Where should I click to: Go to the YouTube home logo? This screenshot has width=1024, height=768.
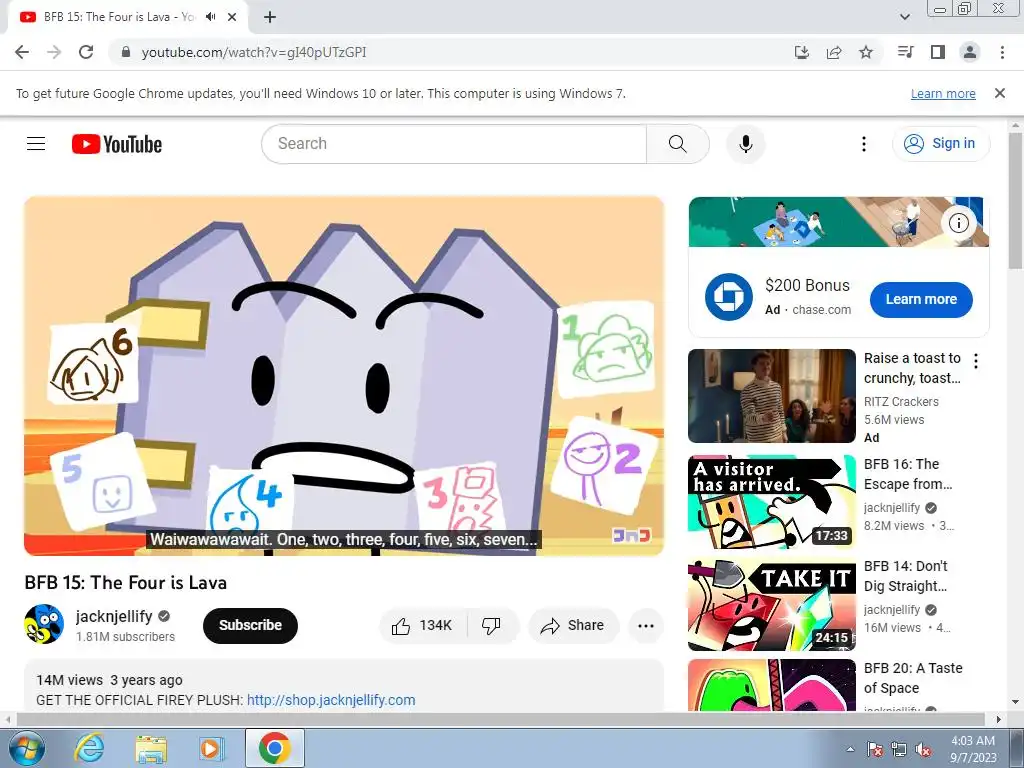point(117,144)
